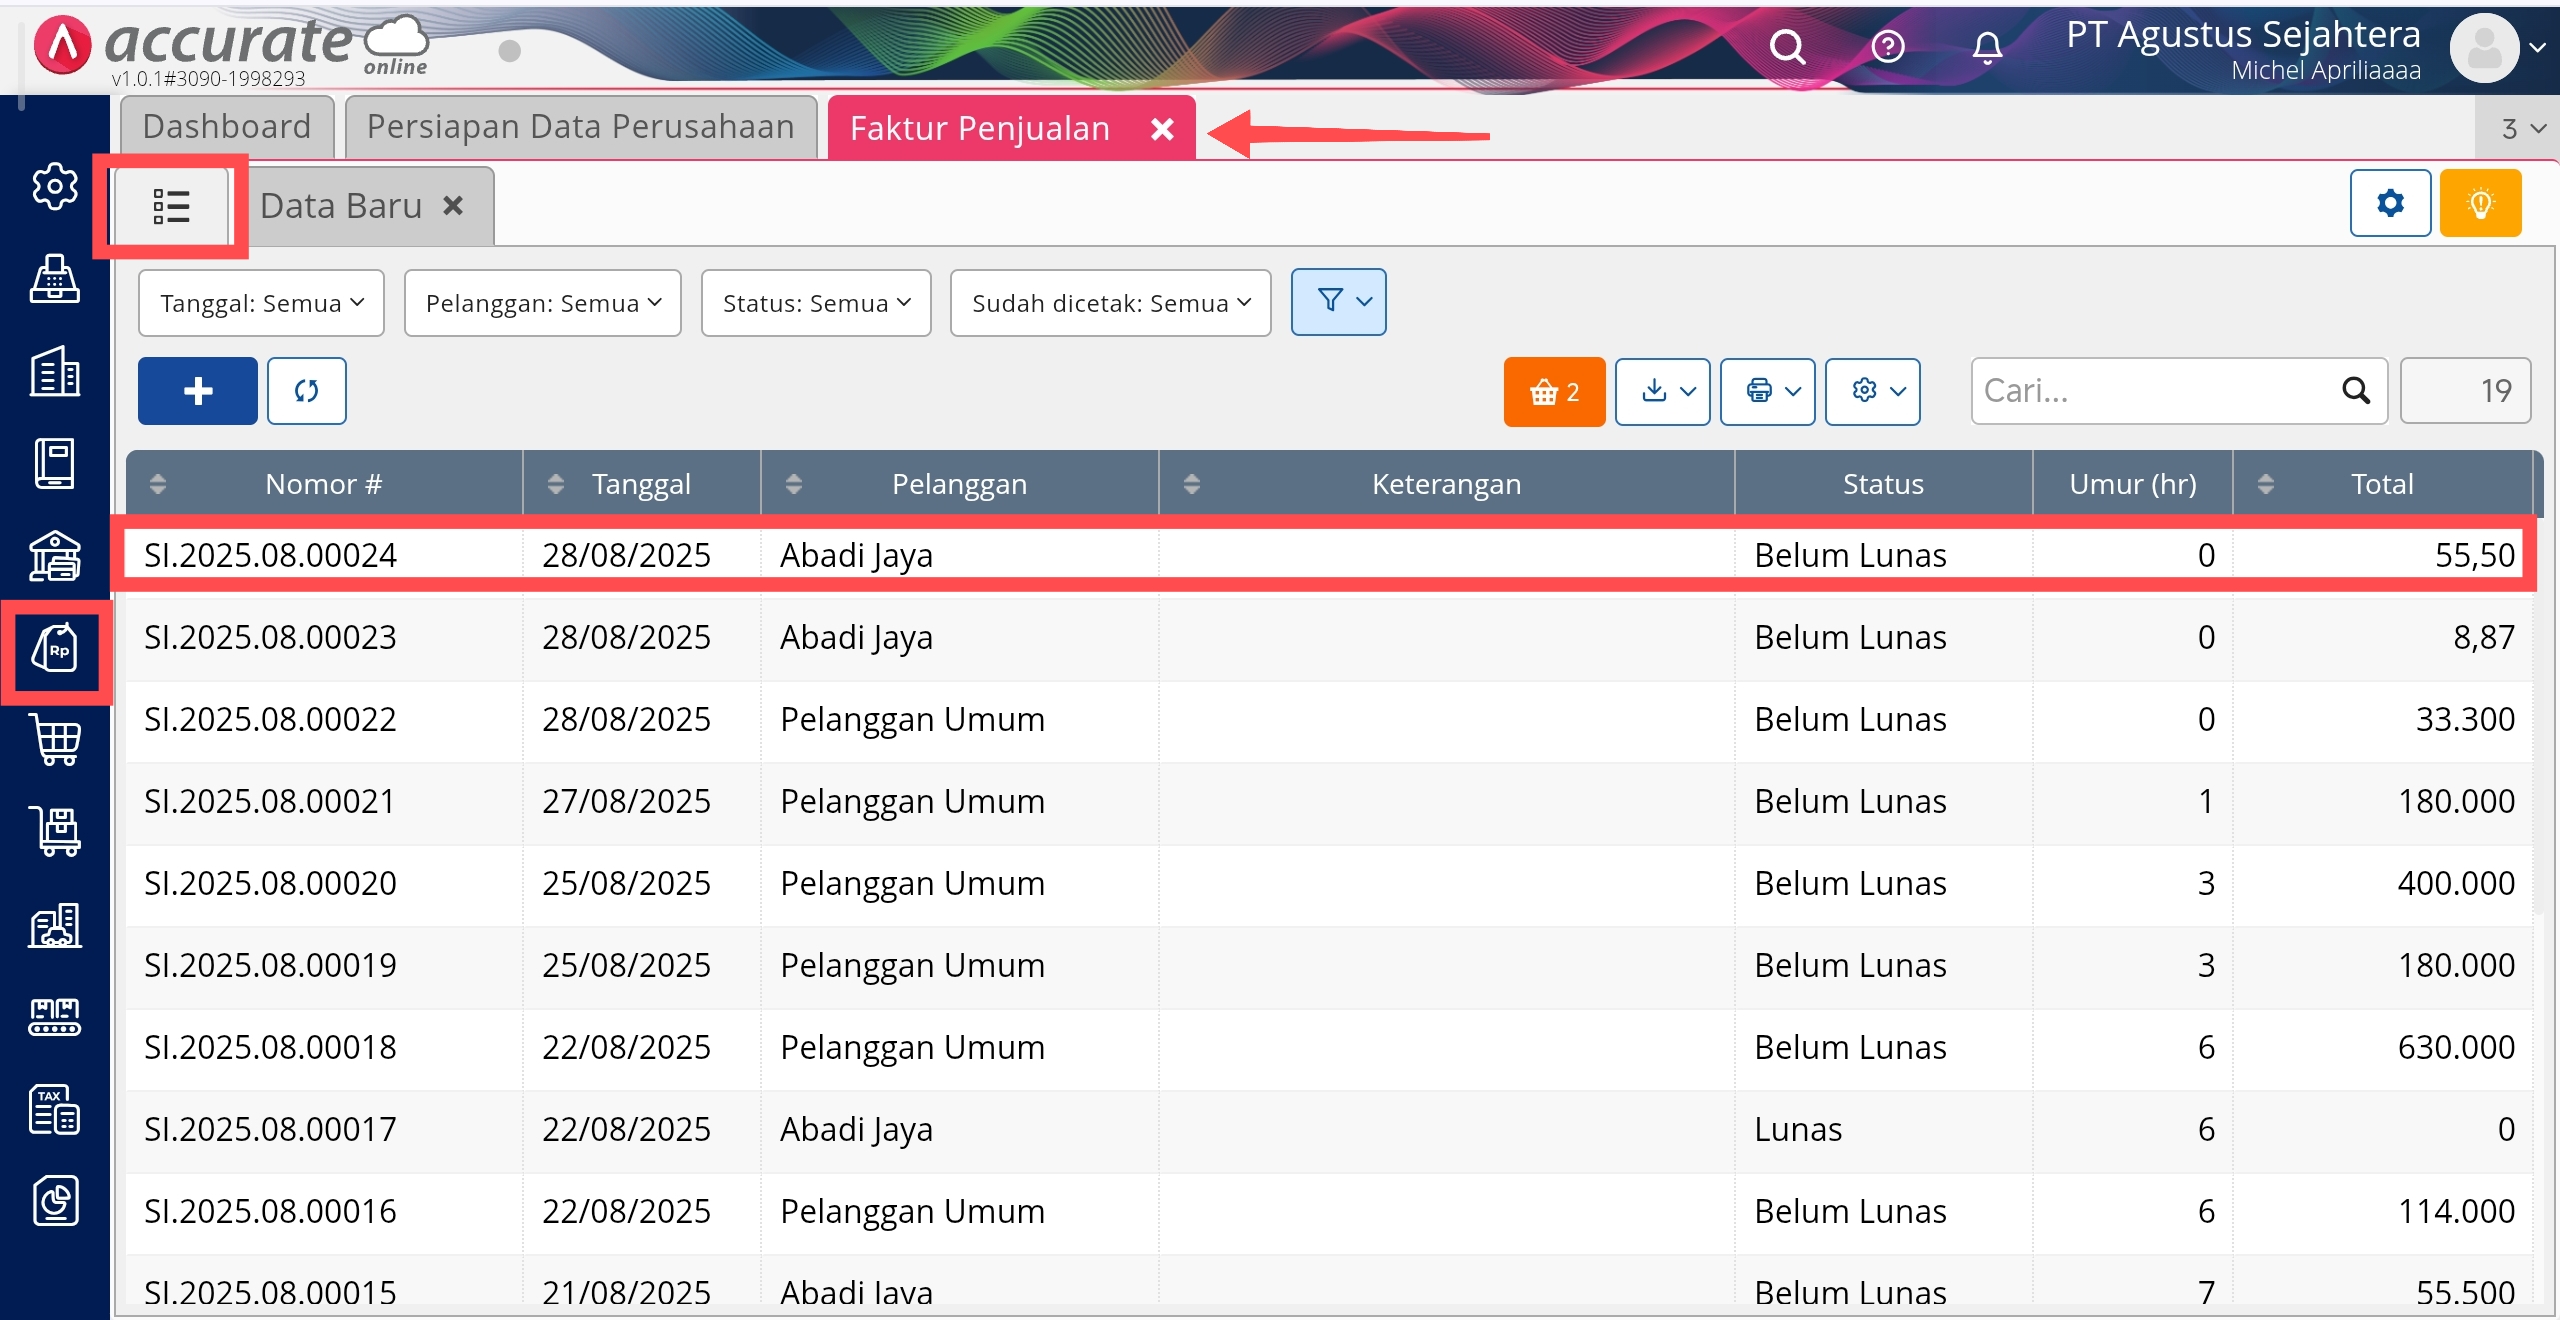Click the blue plus add new button

(198, 391)
